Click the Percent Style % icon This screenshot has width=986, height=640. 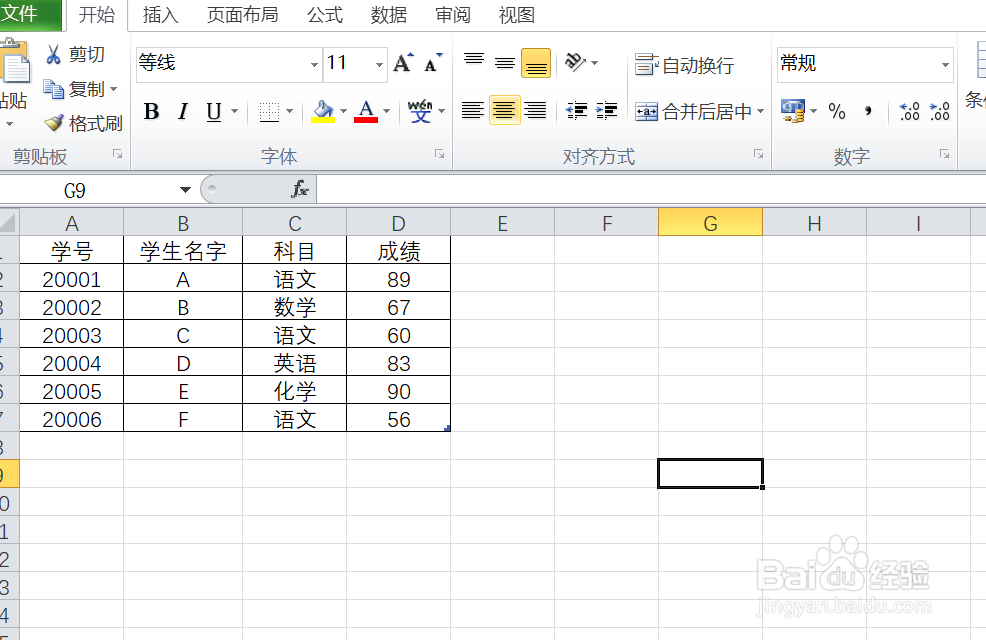pos(838,112)
